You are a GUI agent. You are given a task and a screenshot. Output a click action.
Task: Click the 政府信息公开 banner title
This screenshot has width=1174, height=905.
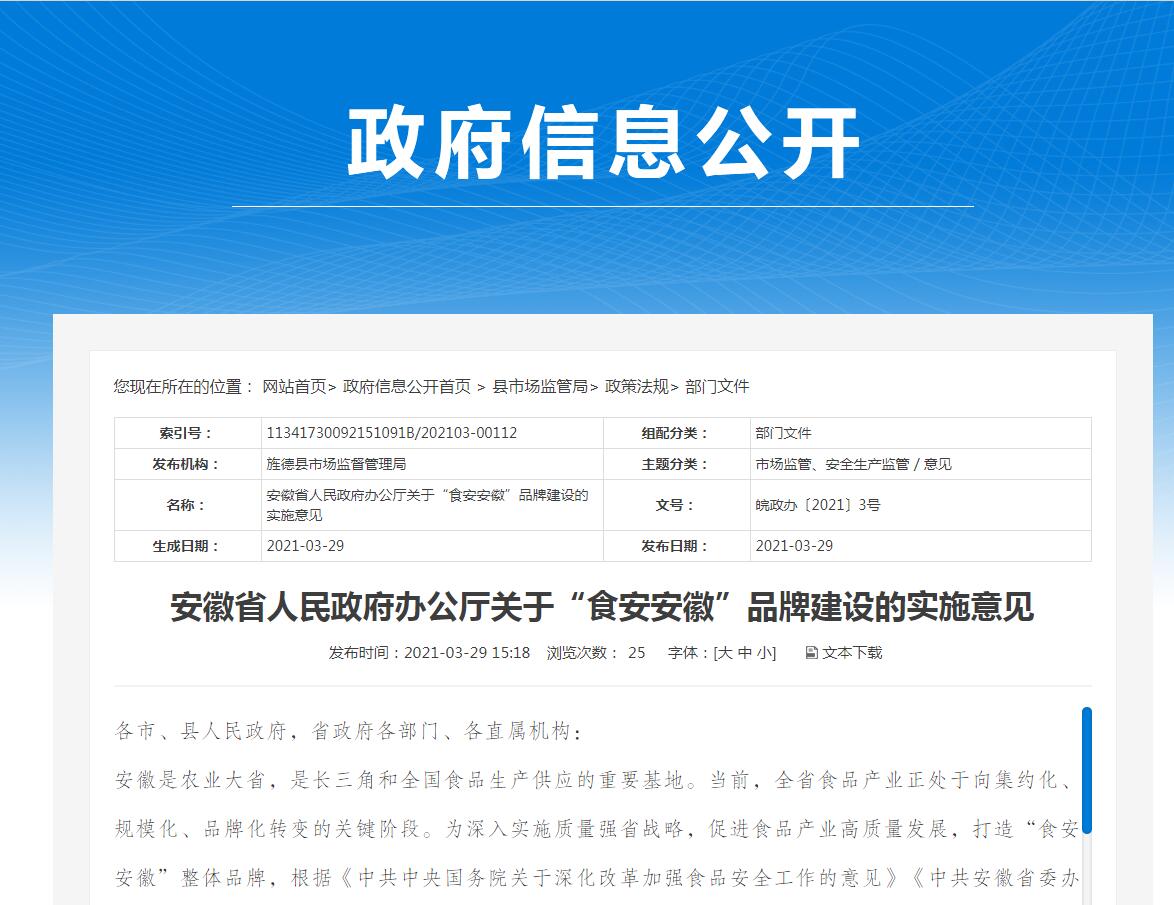click(603, 142)
